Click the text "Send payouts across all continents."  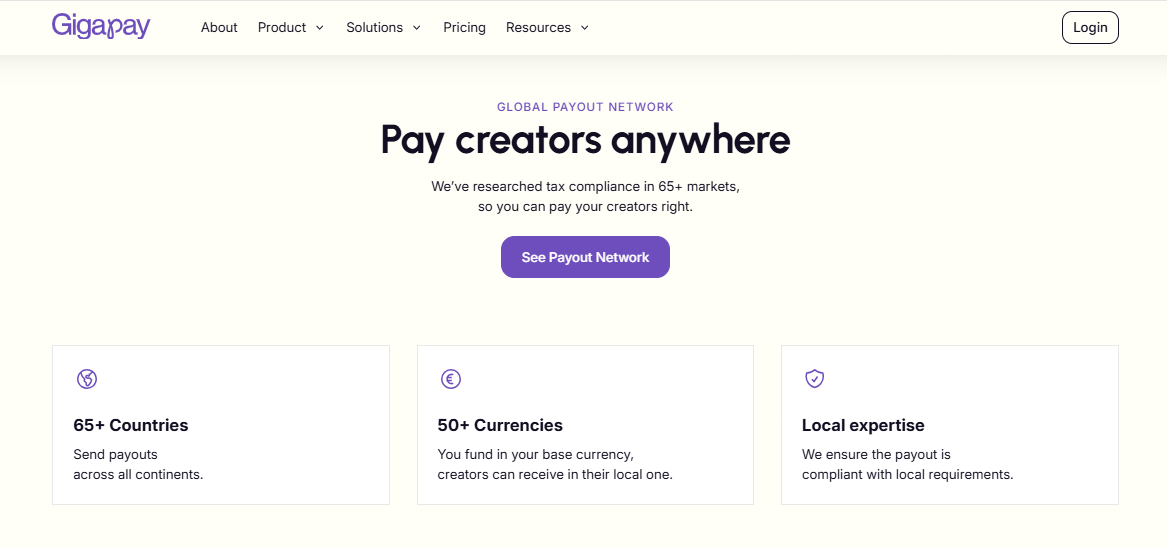click(x=138, y=464)
